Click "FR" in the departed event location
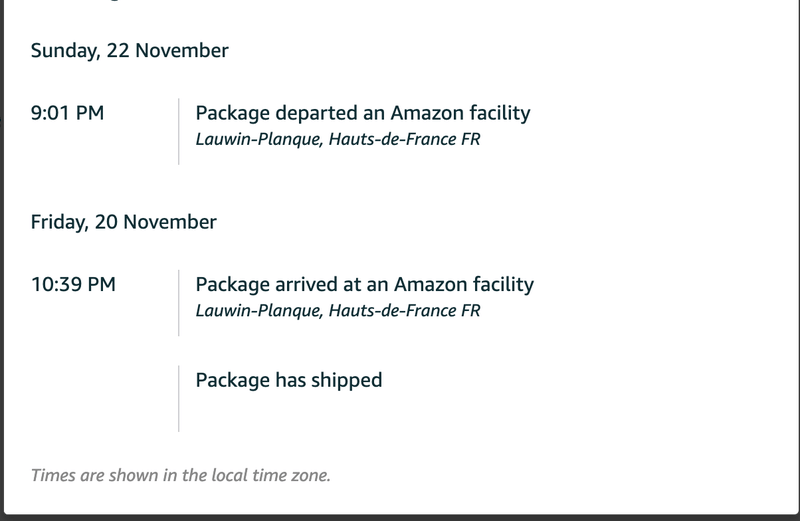Screen dimensions: 800x521 coord(469,139)
